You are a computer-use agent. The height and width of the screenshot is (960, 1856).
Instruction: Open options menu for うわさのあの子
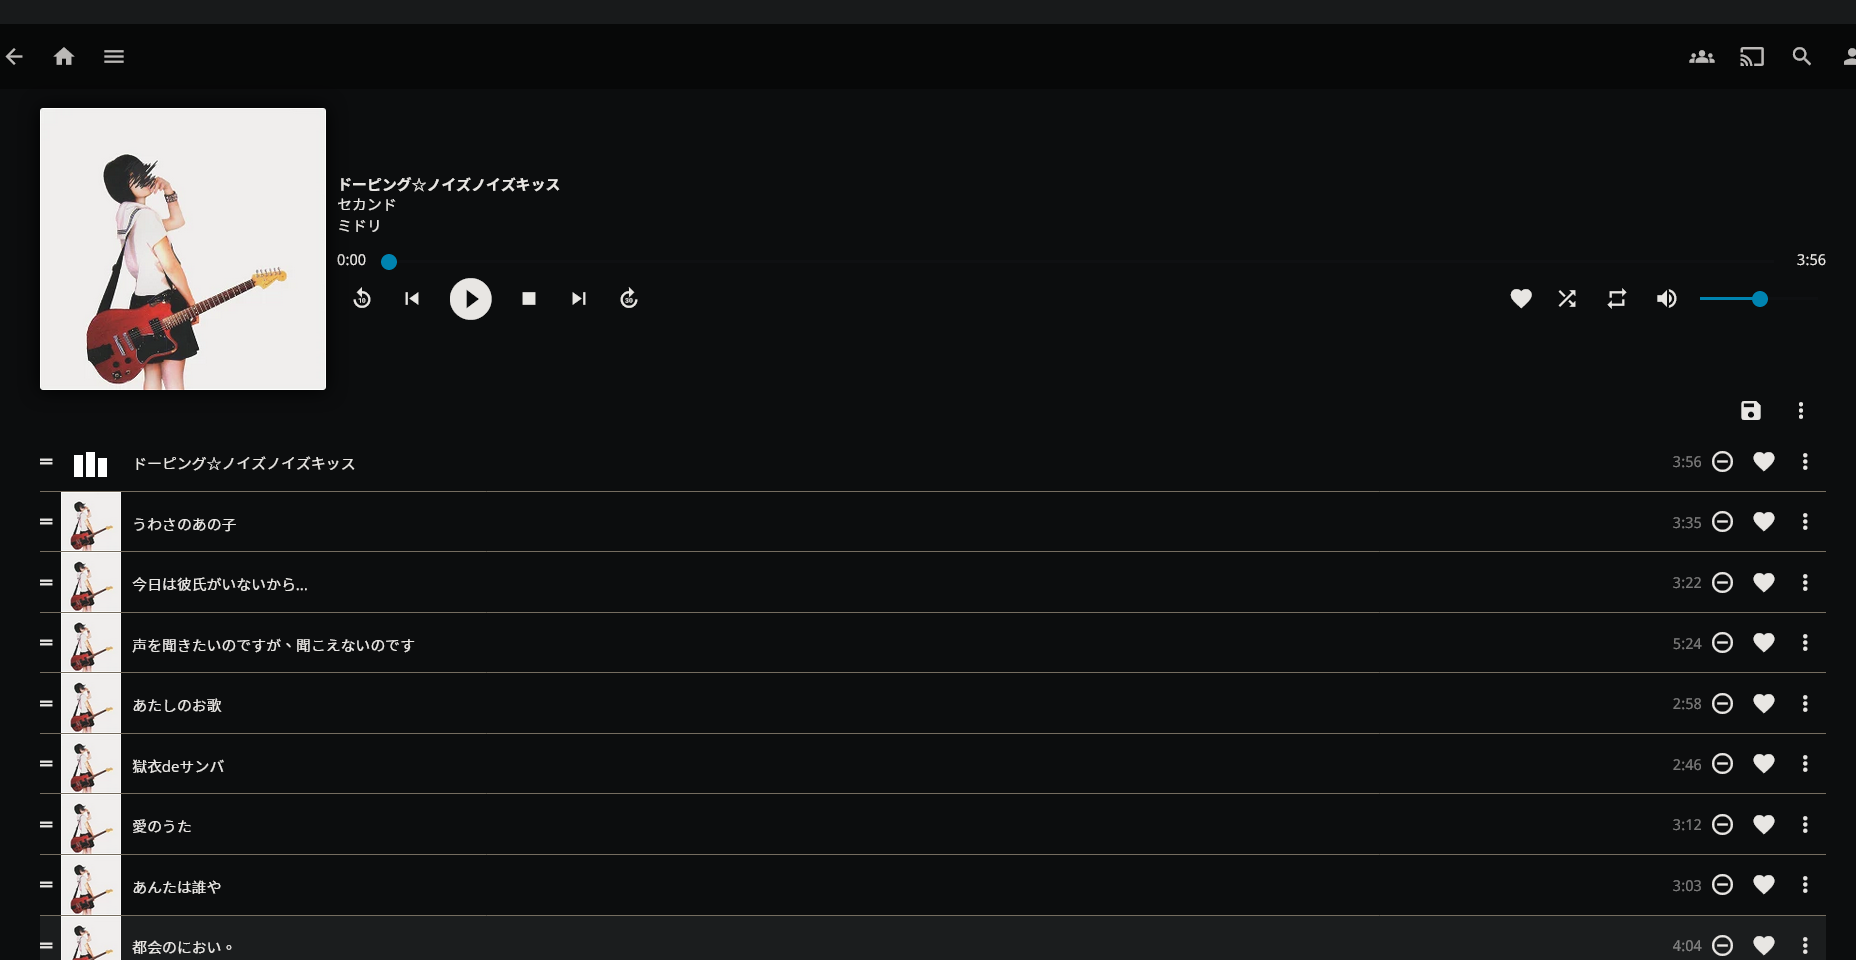point(1805,522)
